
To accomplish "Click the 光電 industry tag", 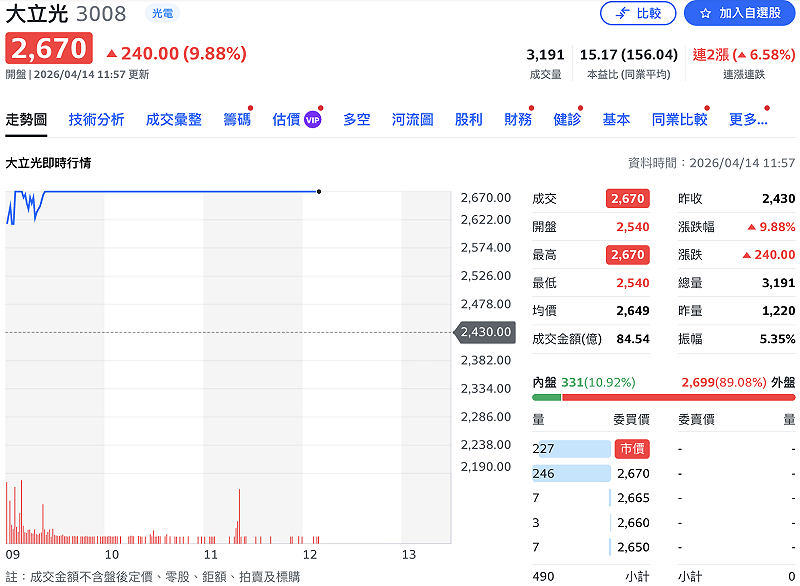I will click(x=163, y=13).
